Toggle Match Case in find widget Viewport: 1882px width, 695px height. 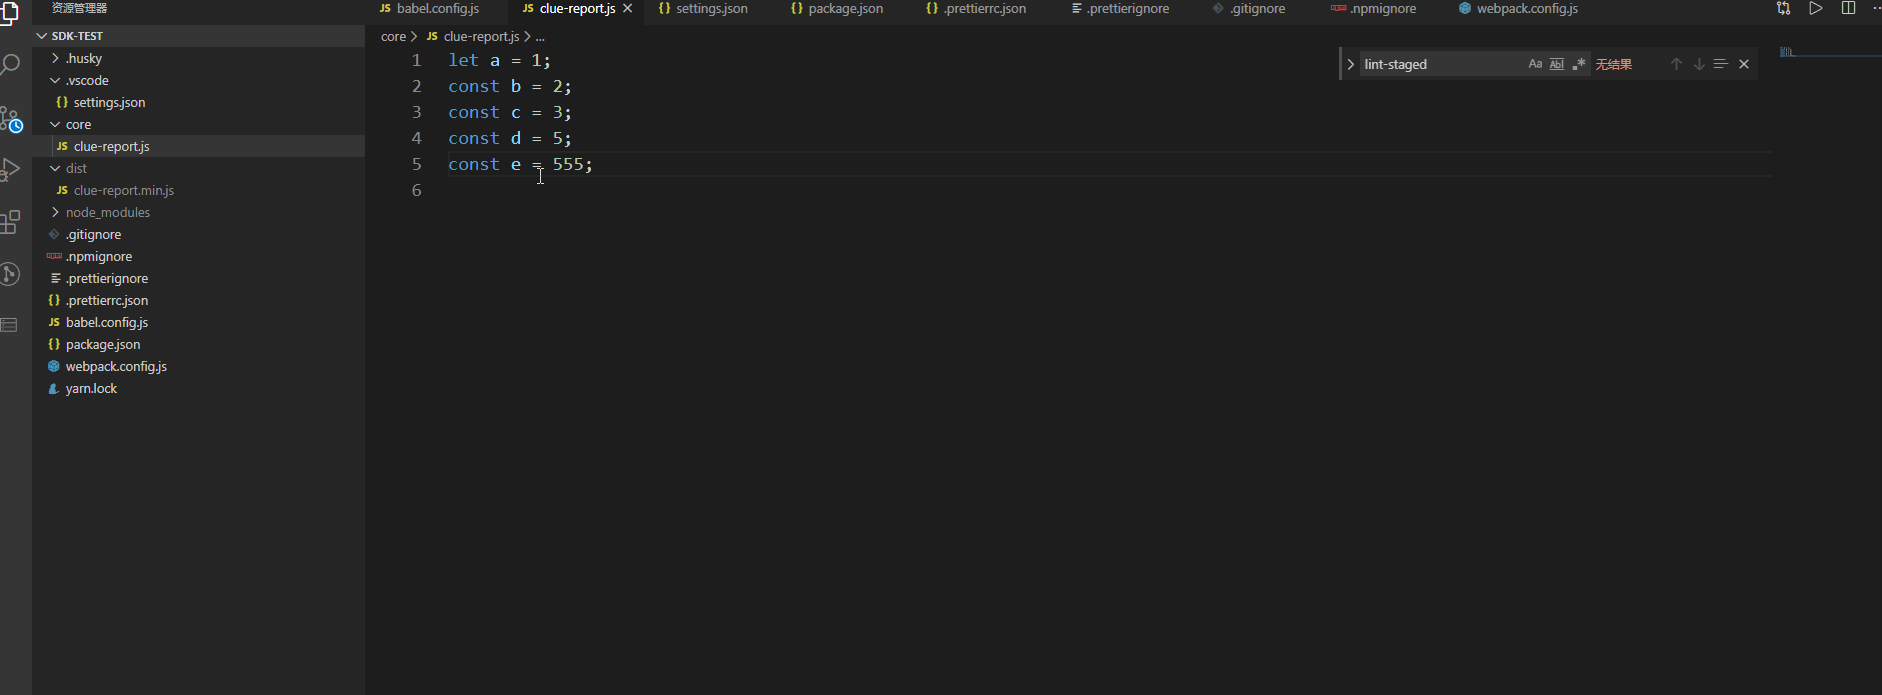1535,64
